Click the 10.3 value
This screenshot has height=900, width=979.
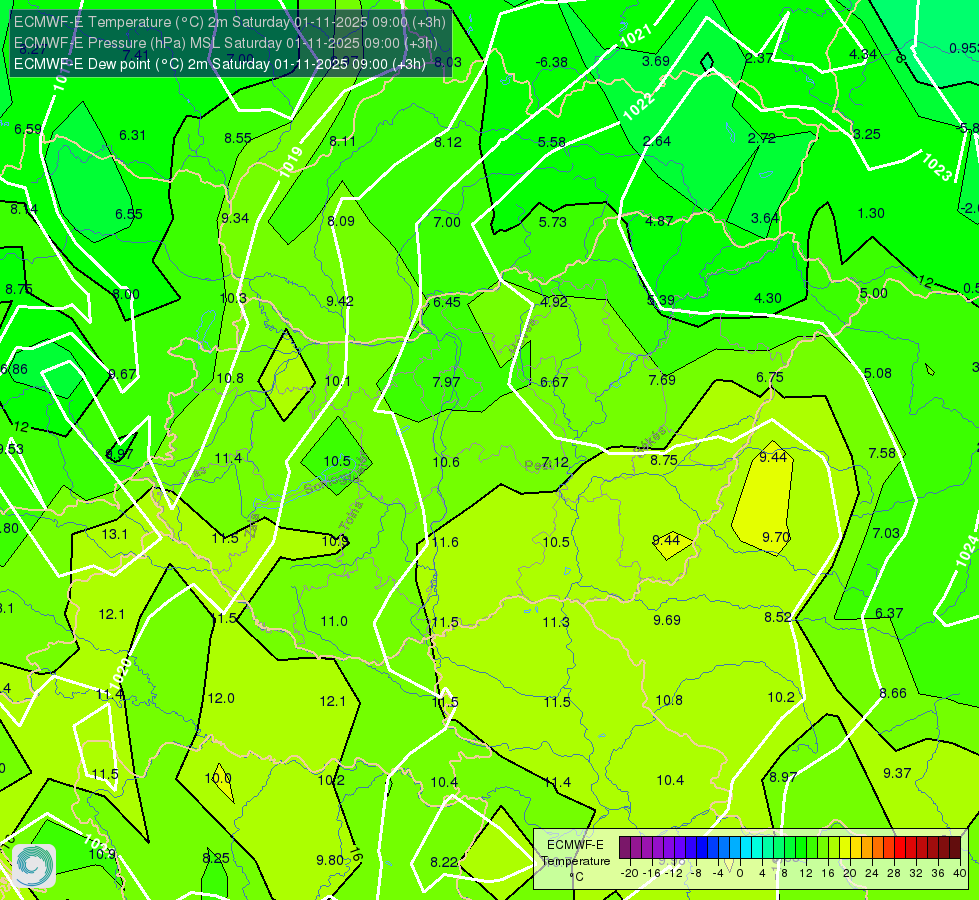(x=233, y=298)
